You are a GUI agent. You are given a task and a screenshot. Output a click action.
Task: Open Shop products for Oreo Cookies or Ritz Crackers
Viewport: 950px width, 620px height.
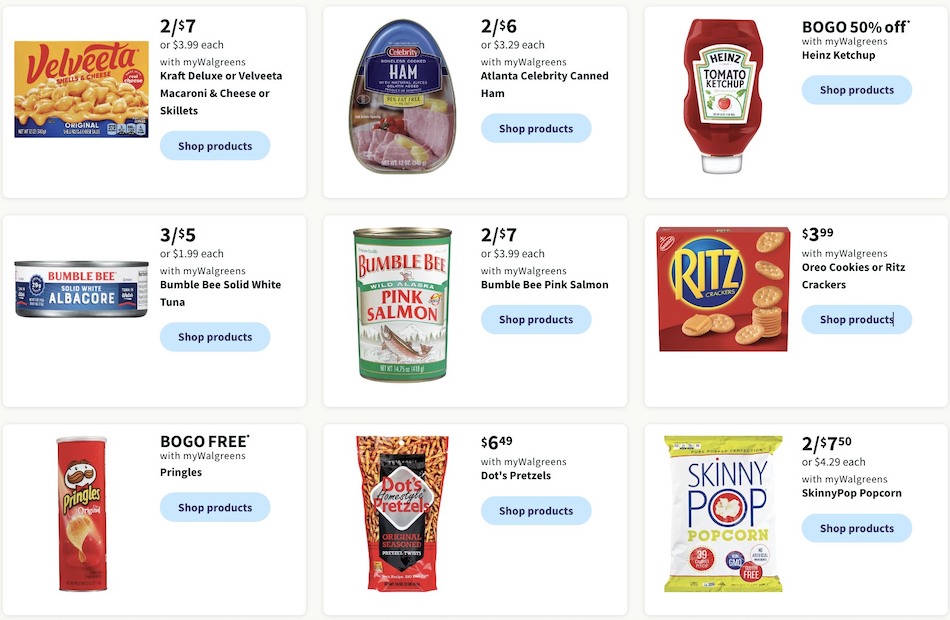point(857,319)
